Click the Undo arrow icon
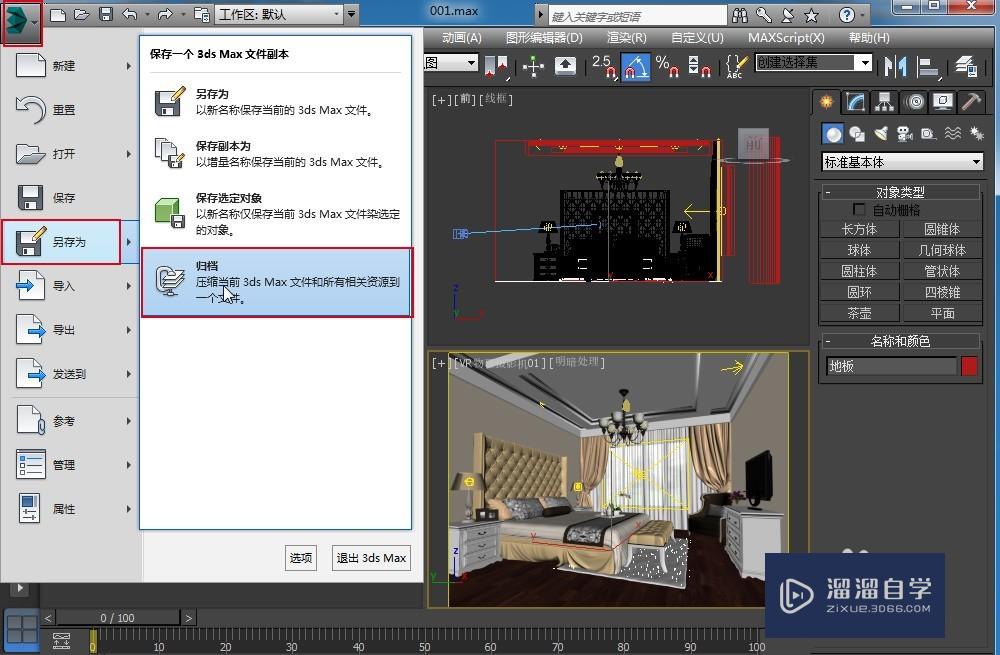 click(129, 14)
